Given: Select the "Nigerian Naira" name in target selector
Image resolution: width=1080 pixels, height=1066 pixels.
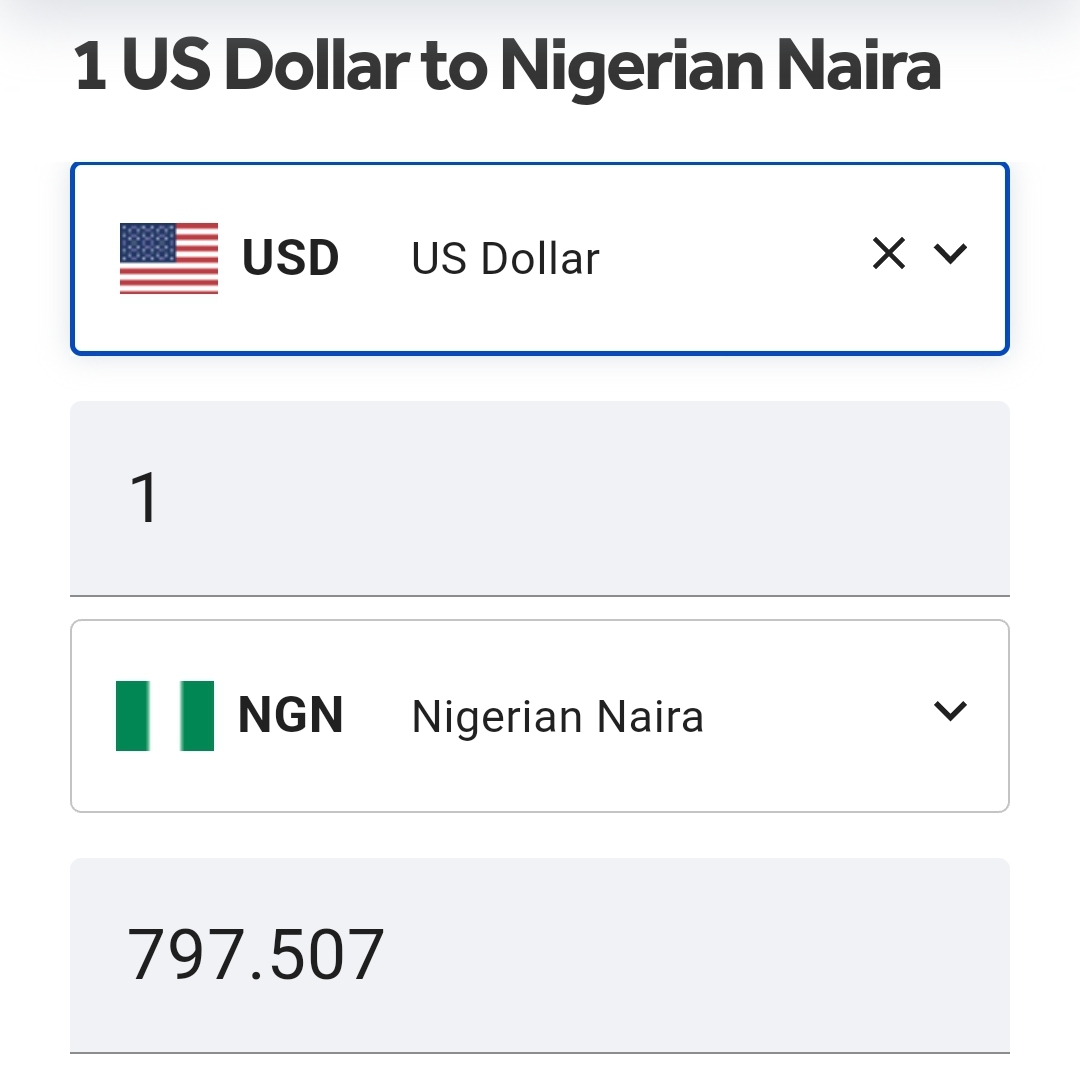Looking at the screenshot, I should [557, 717].
